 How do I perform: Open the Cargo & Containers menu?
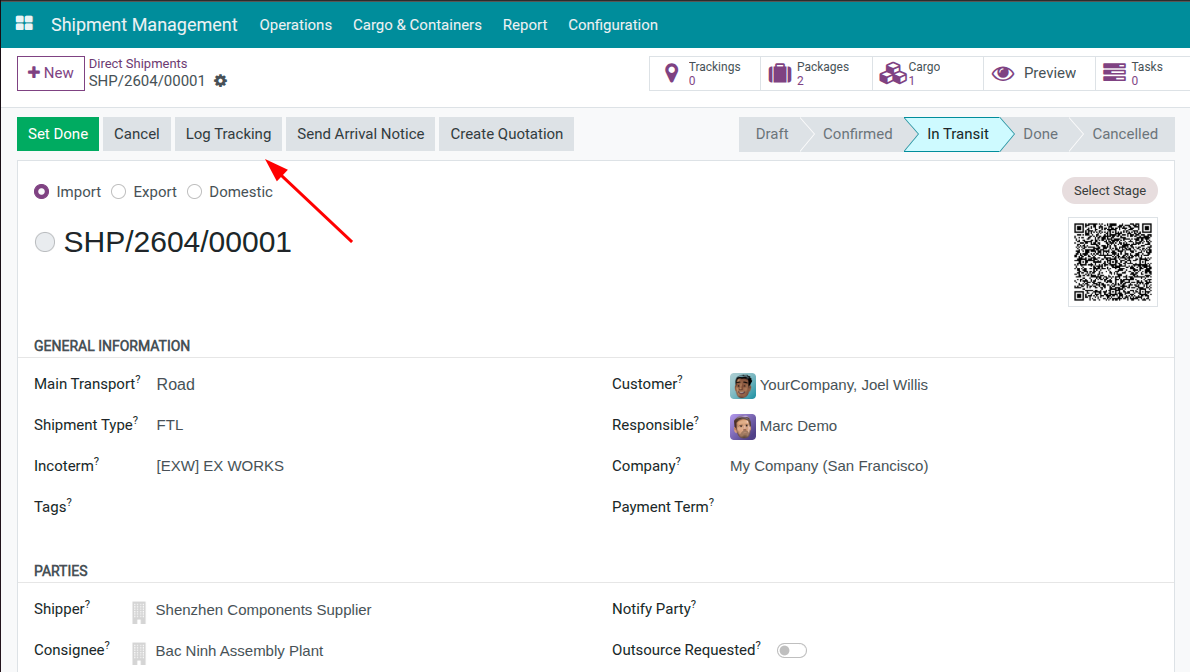(x=417, y=25)
